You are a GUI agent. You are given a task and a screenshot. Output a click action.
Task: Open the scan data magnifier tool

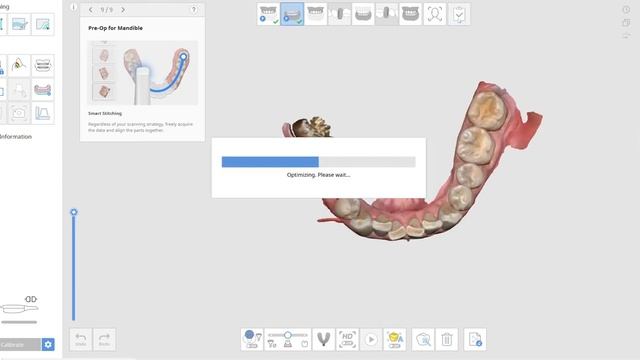[x=423, y=340]
